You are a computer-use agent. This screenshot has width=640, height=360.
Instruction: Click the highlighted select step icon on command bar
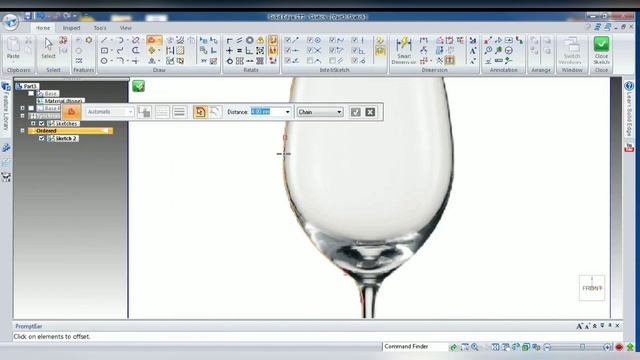click(200, 112)
